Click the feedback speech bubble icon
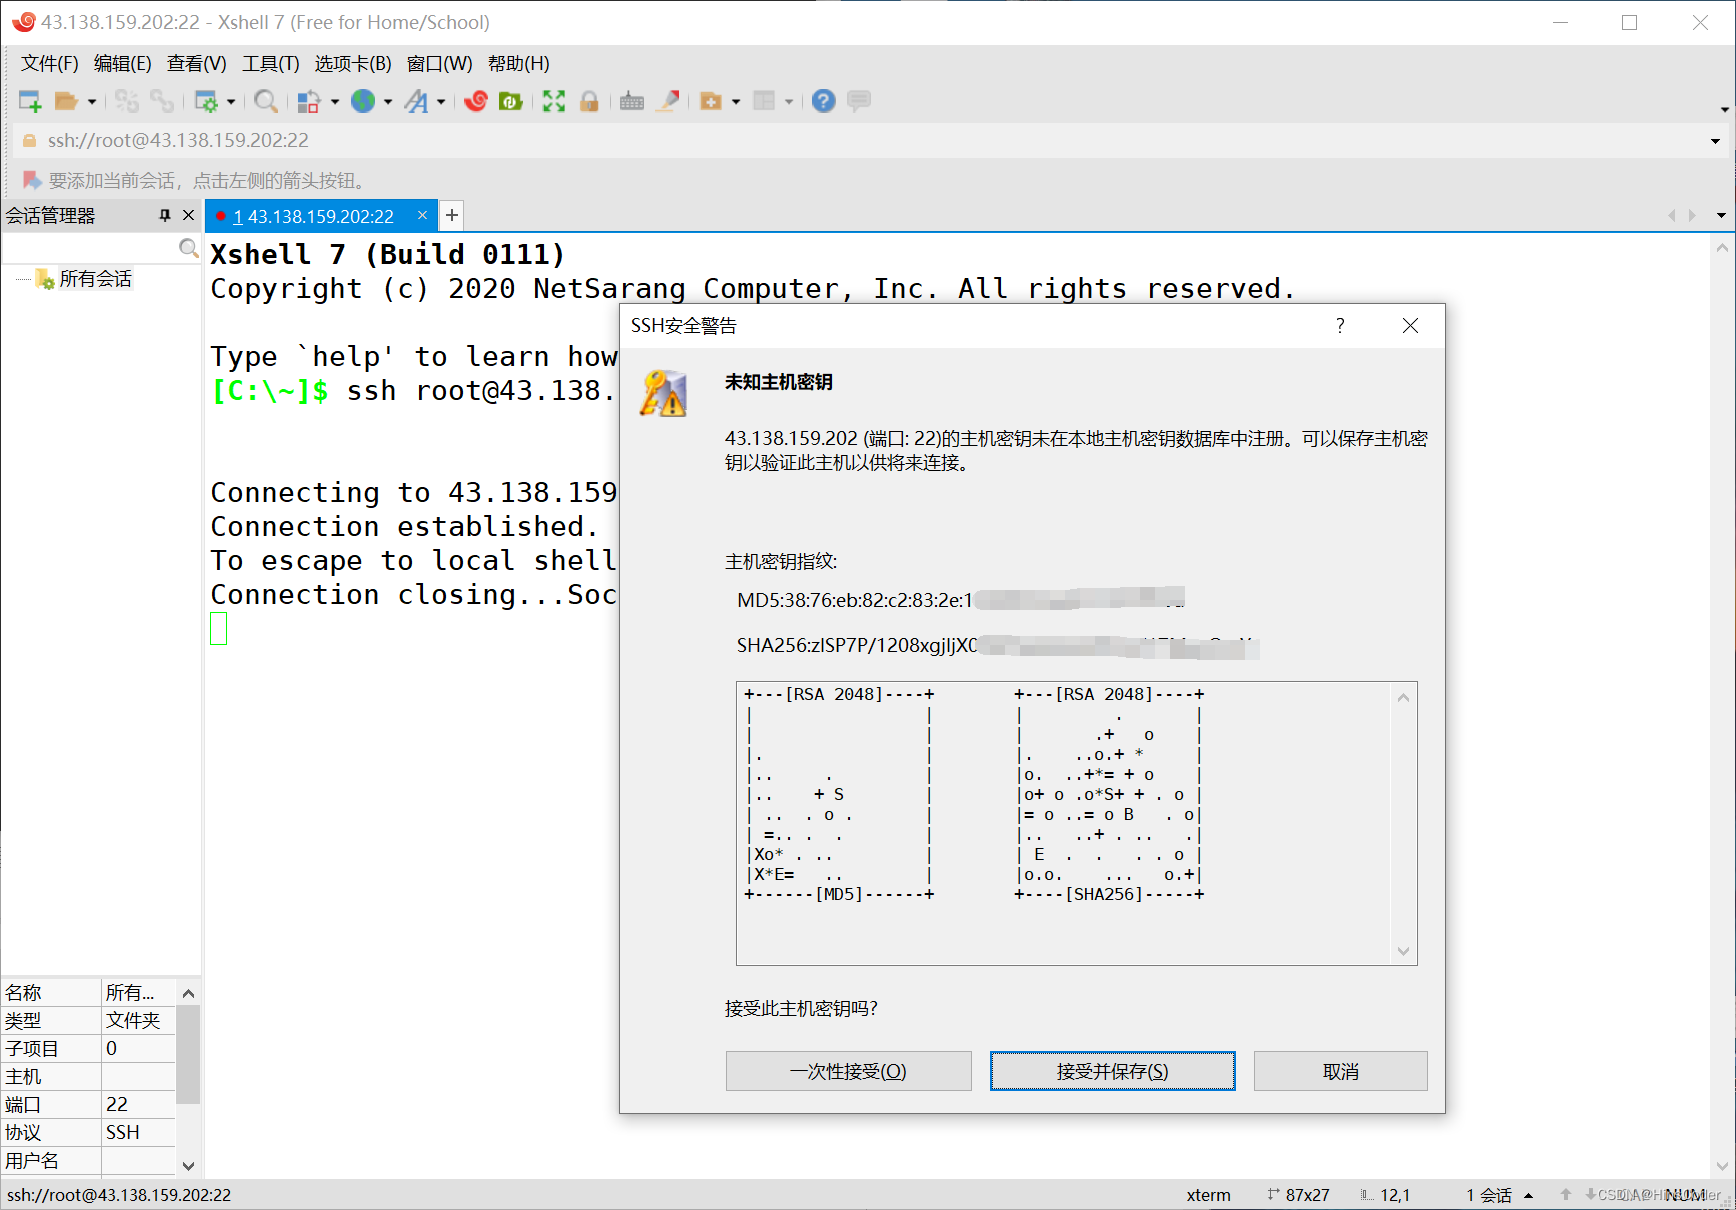This screenshot has width=1736, height=1210. [859, 101]
